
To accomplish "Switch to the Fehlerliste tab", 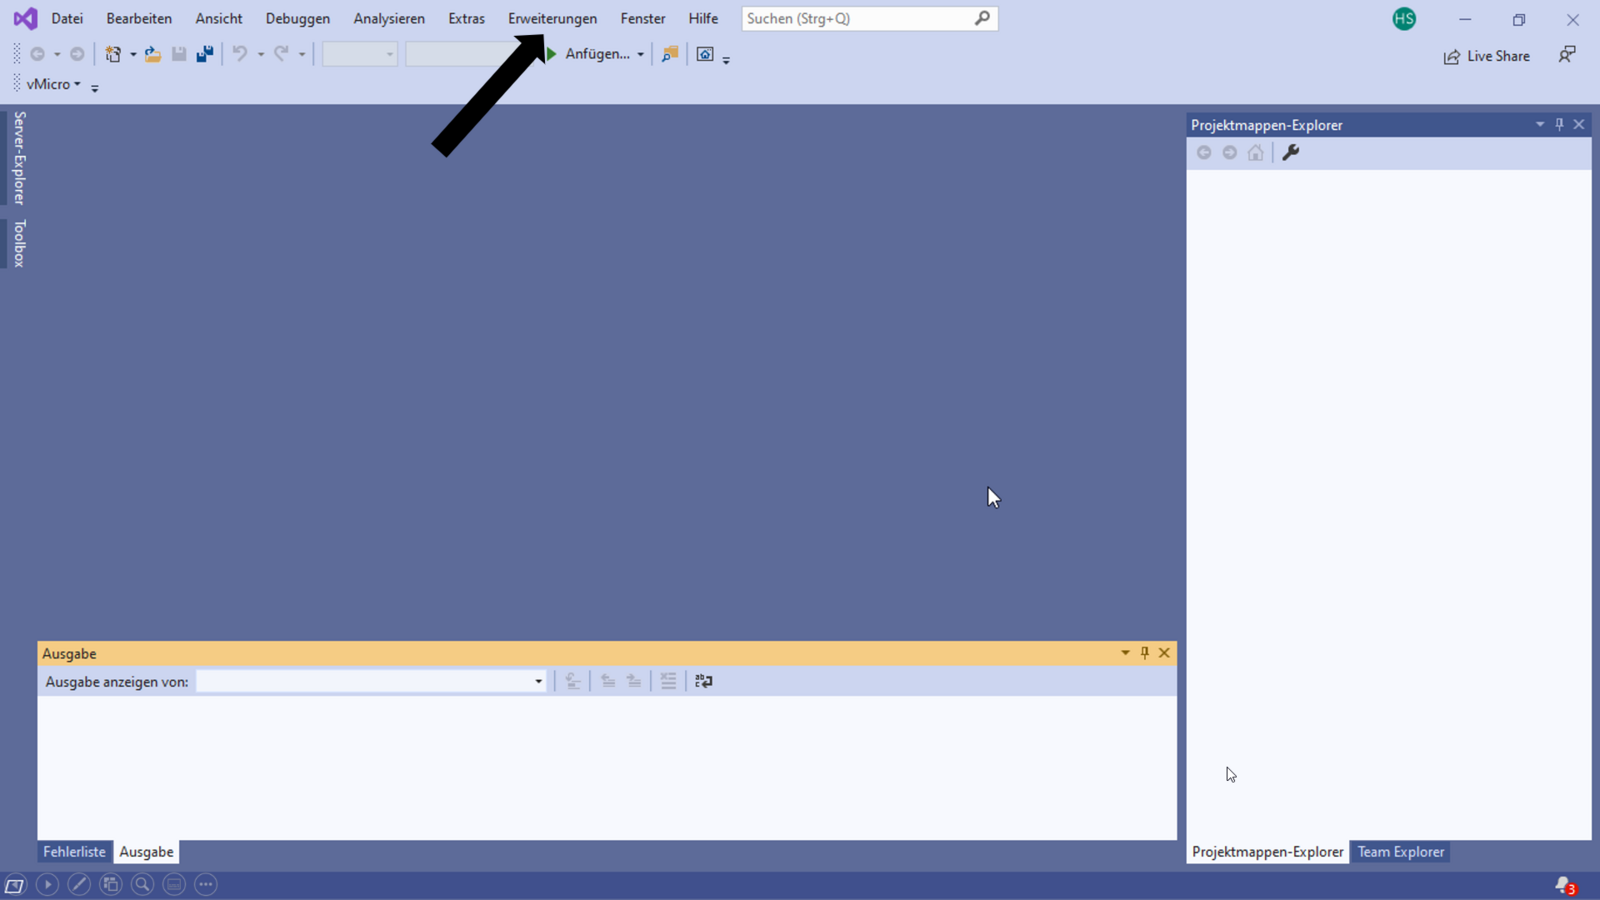I will point(74,852).
